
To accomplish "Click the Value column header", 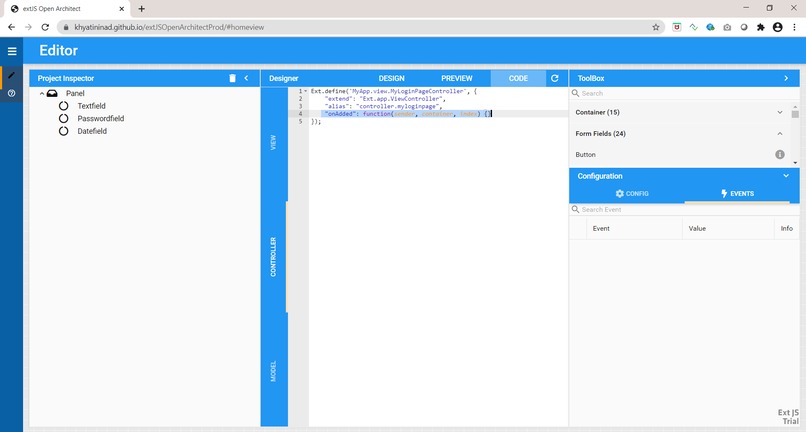I will [728, 228].
